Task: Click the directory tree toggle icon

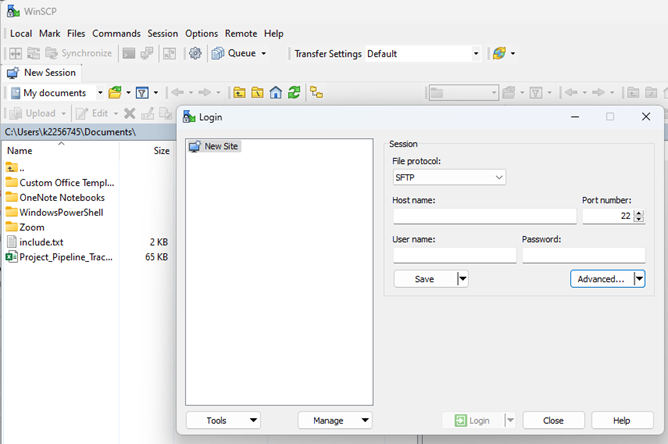Action: pyautogui.click(x=317, y=92)
